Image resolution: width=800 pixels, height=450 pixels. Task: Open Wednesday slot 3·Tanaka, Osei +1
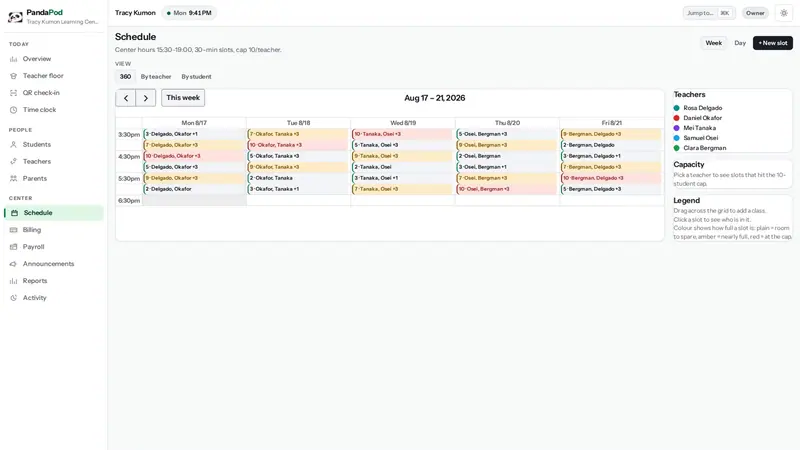pos(403,178)
